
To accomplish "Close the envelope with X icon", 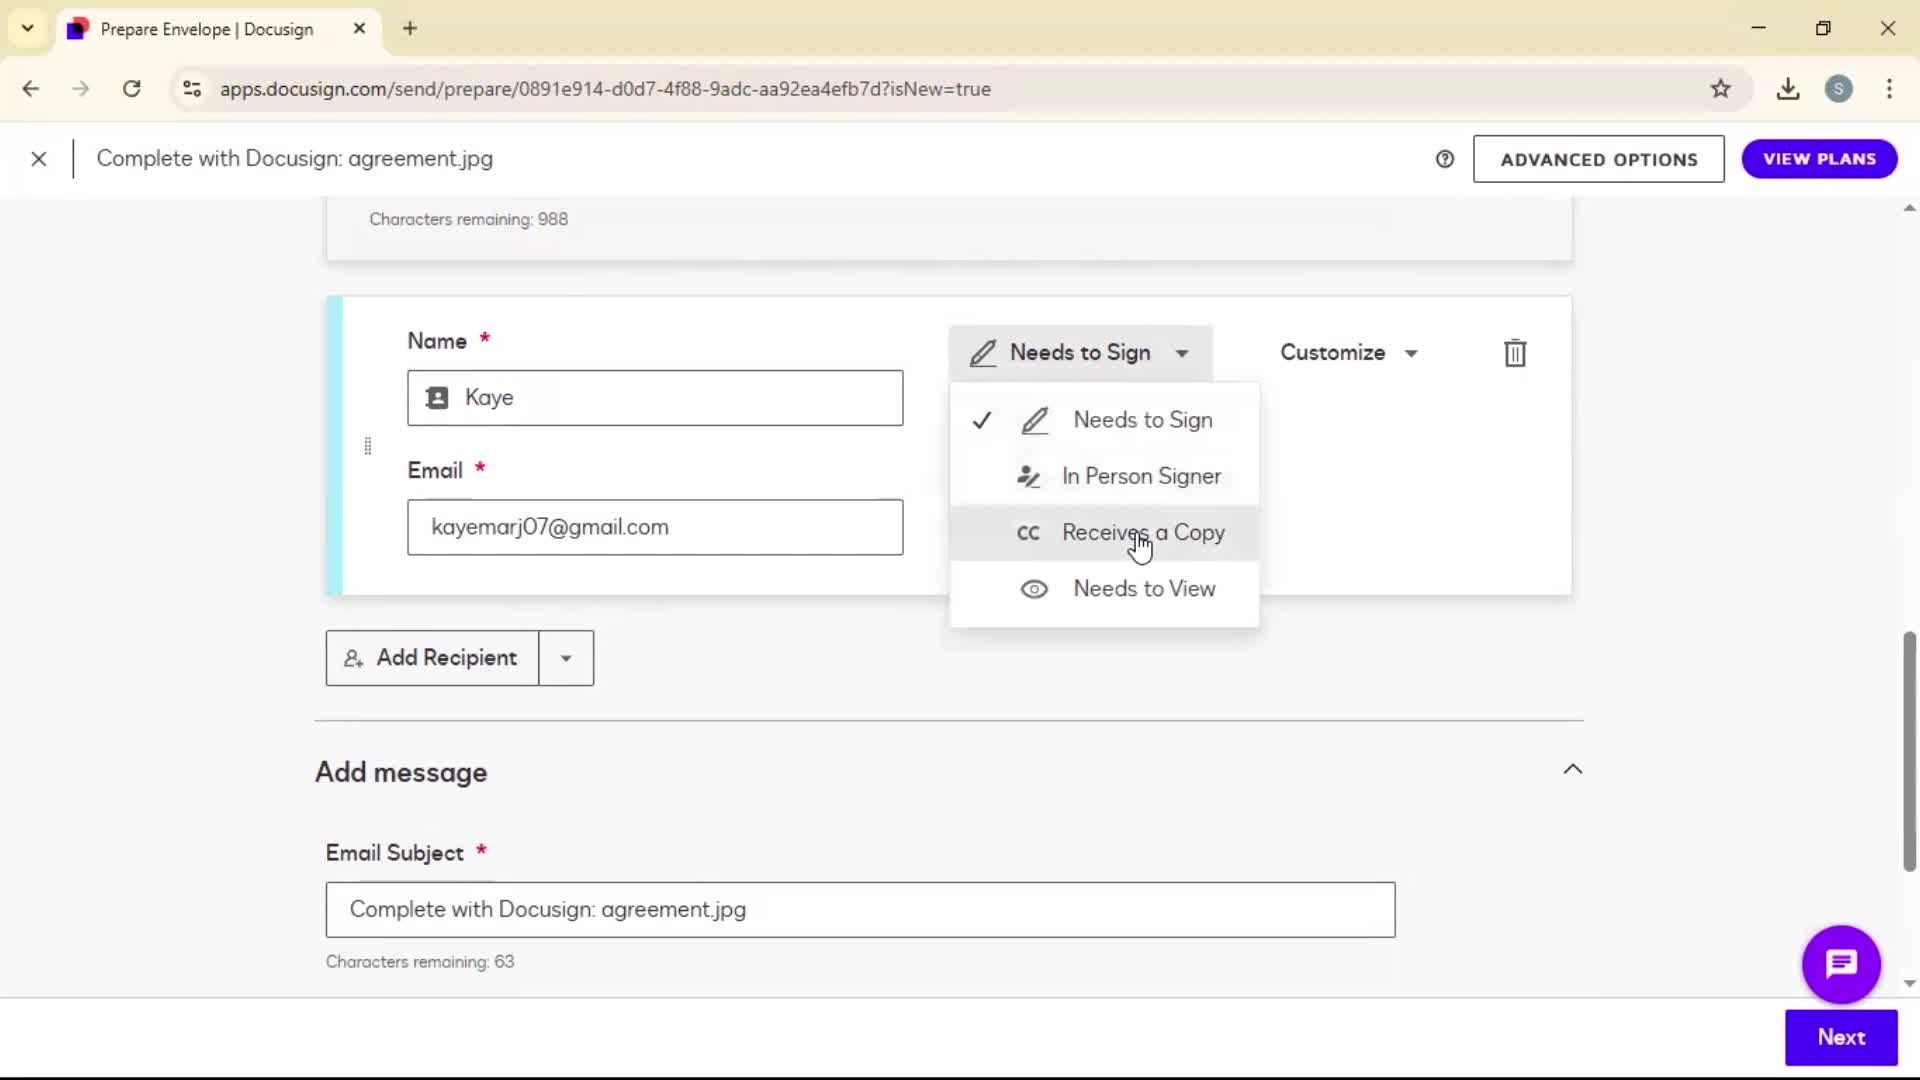I will (x=38, y=159).
